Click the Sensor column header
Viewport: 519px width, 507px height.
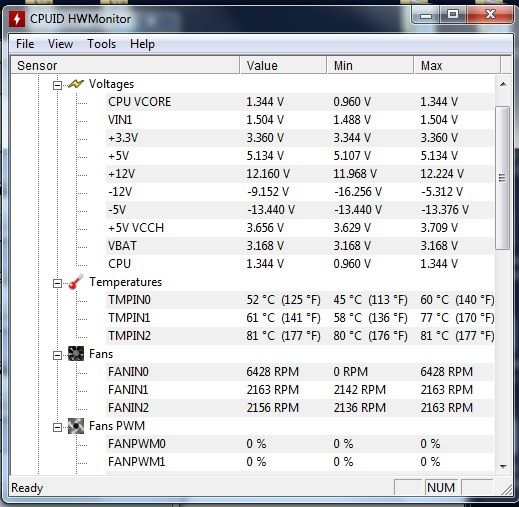(x=125, y=65)
